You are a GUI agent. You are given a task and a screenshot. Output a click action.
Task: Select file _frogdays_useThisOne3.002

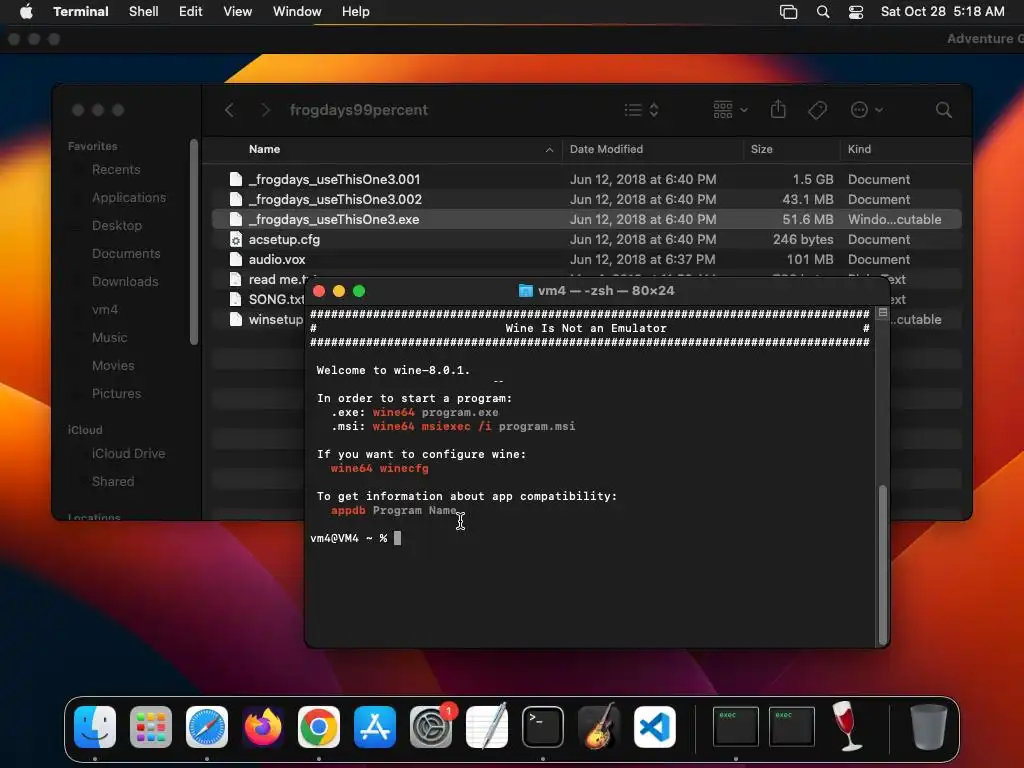[x=586, y=199]
